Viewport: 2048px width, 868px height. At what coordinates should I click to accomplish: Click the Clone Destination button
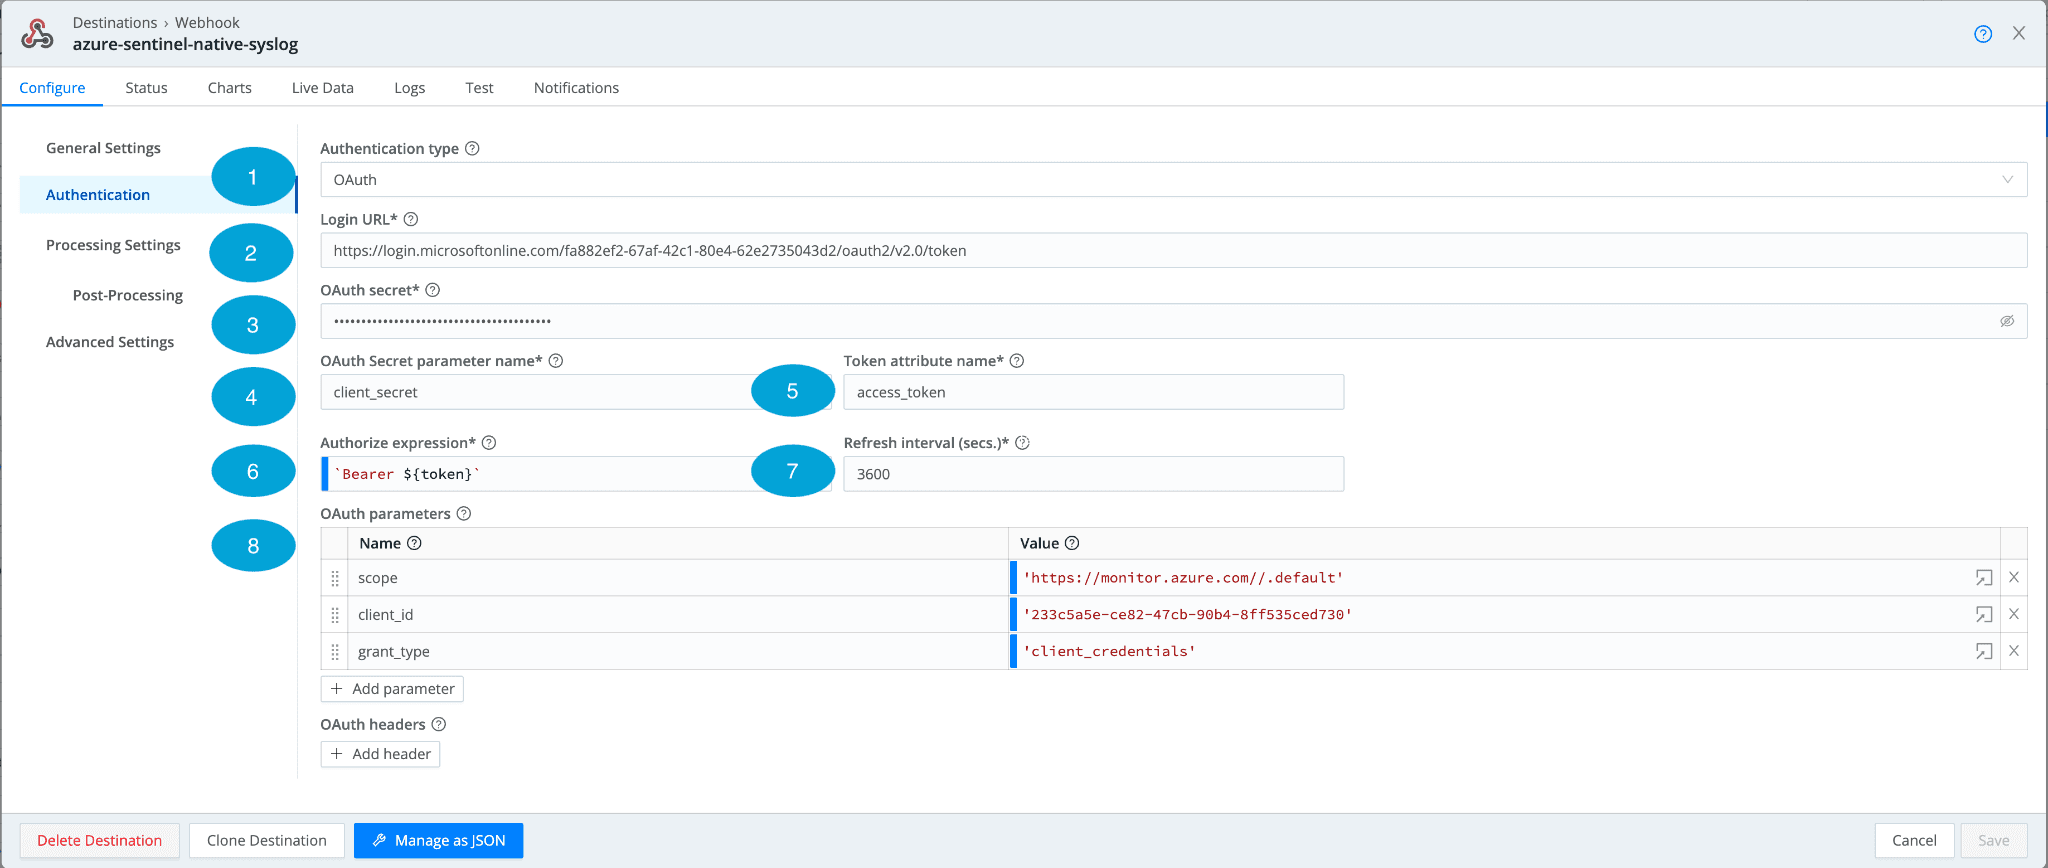(x=266, y=840)
